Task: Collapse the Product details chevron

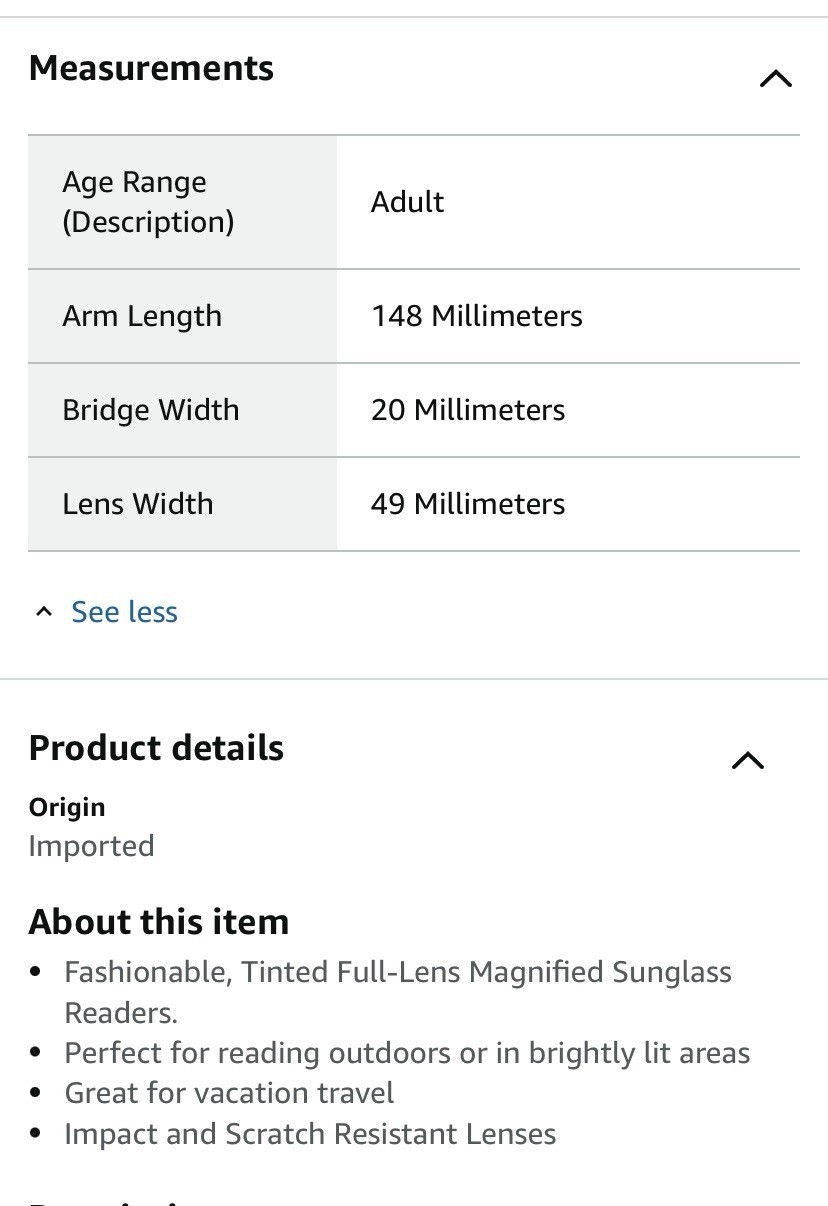Action: 747,761
